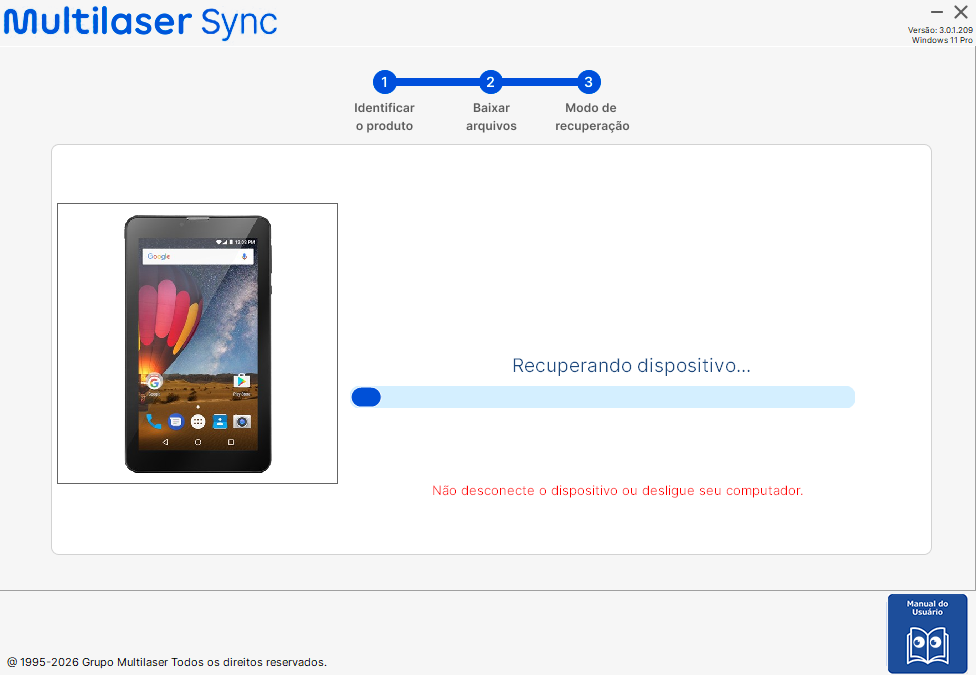Click step 3 circle in progress stepper
This screenshot has width=976, height=675.
coord(588,82)
